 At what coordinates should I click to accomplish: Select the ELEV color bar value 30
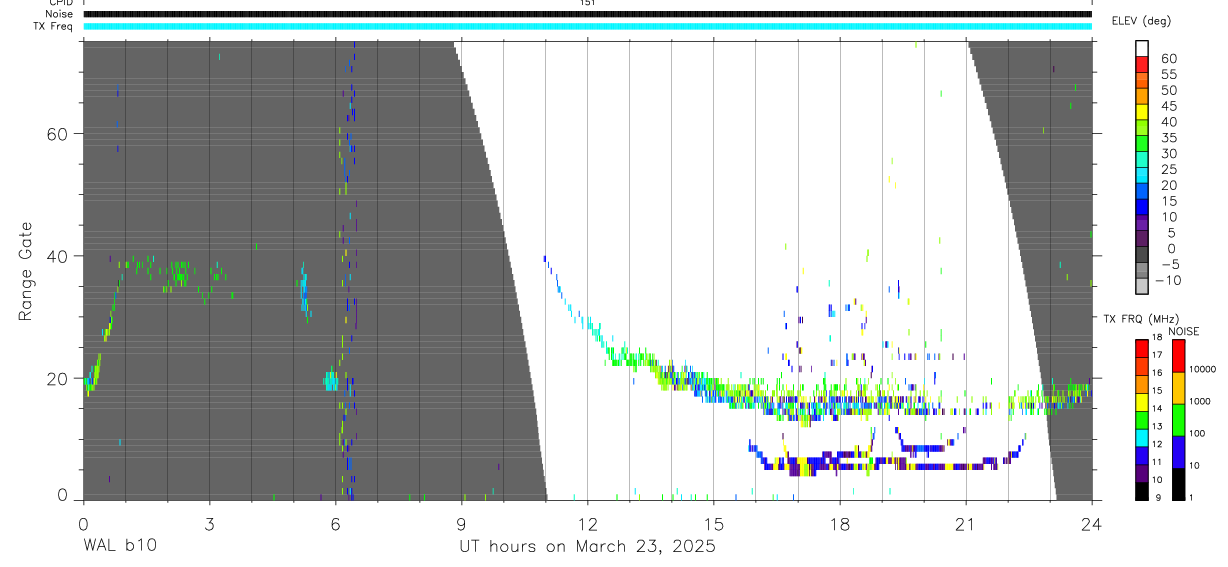click(x=1168, y=154)
